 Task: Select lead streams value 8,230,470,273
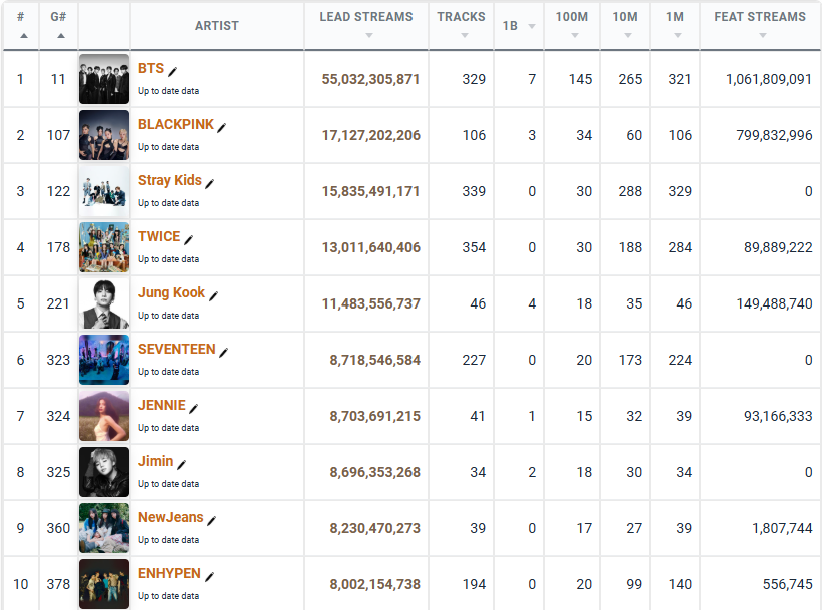[375, 529]
